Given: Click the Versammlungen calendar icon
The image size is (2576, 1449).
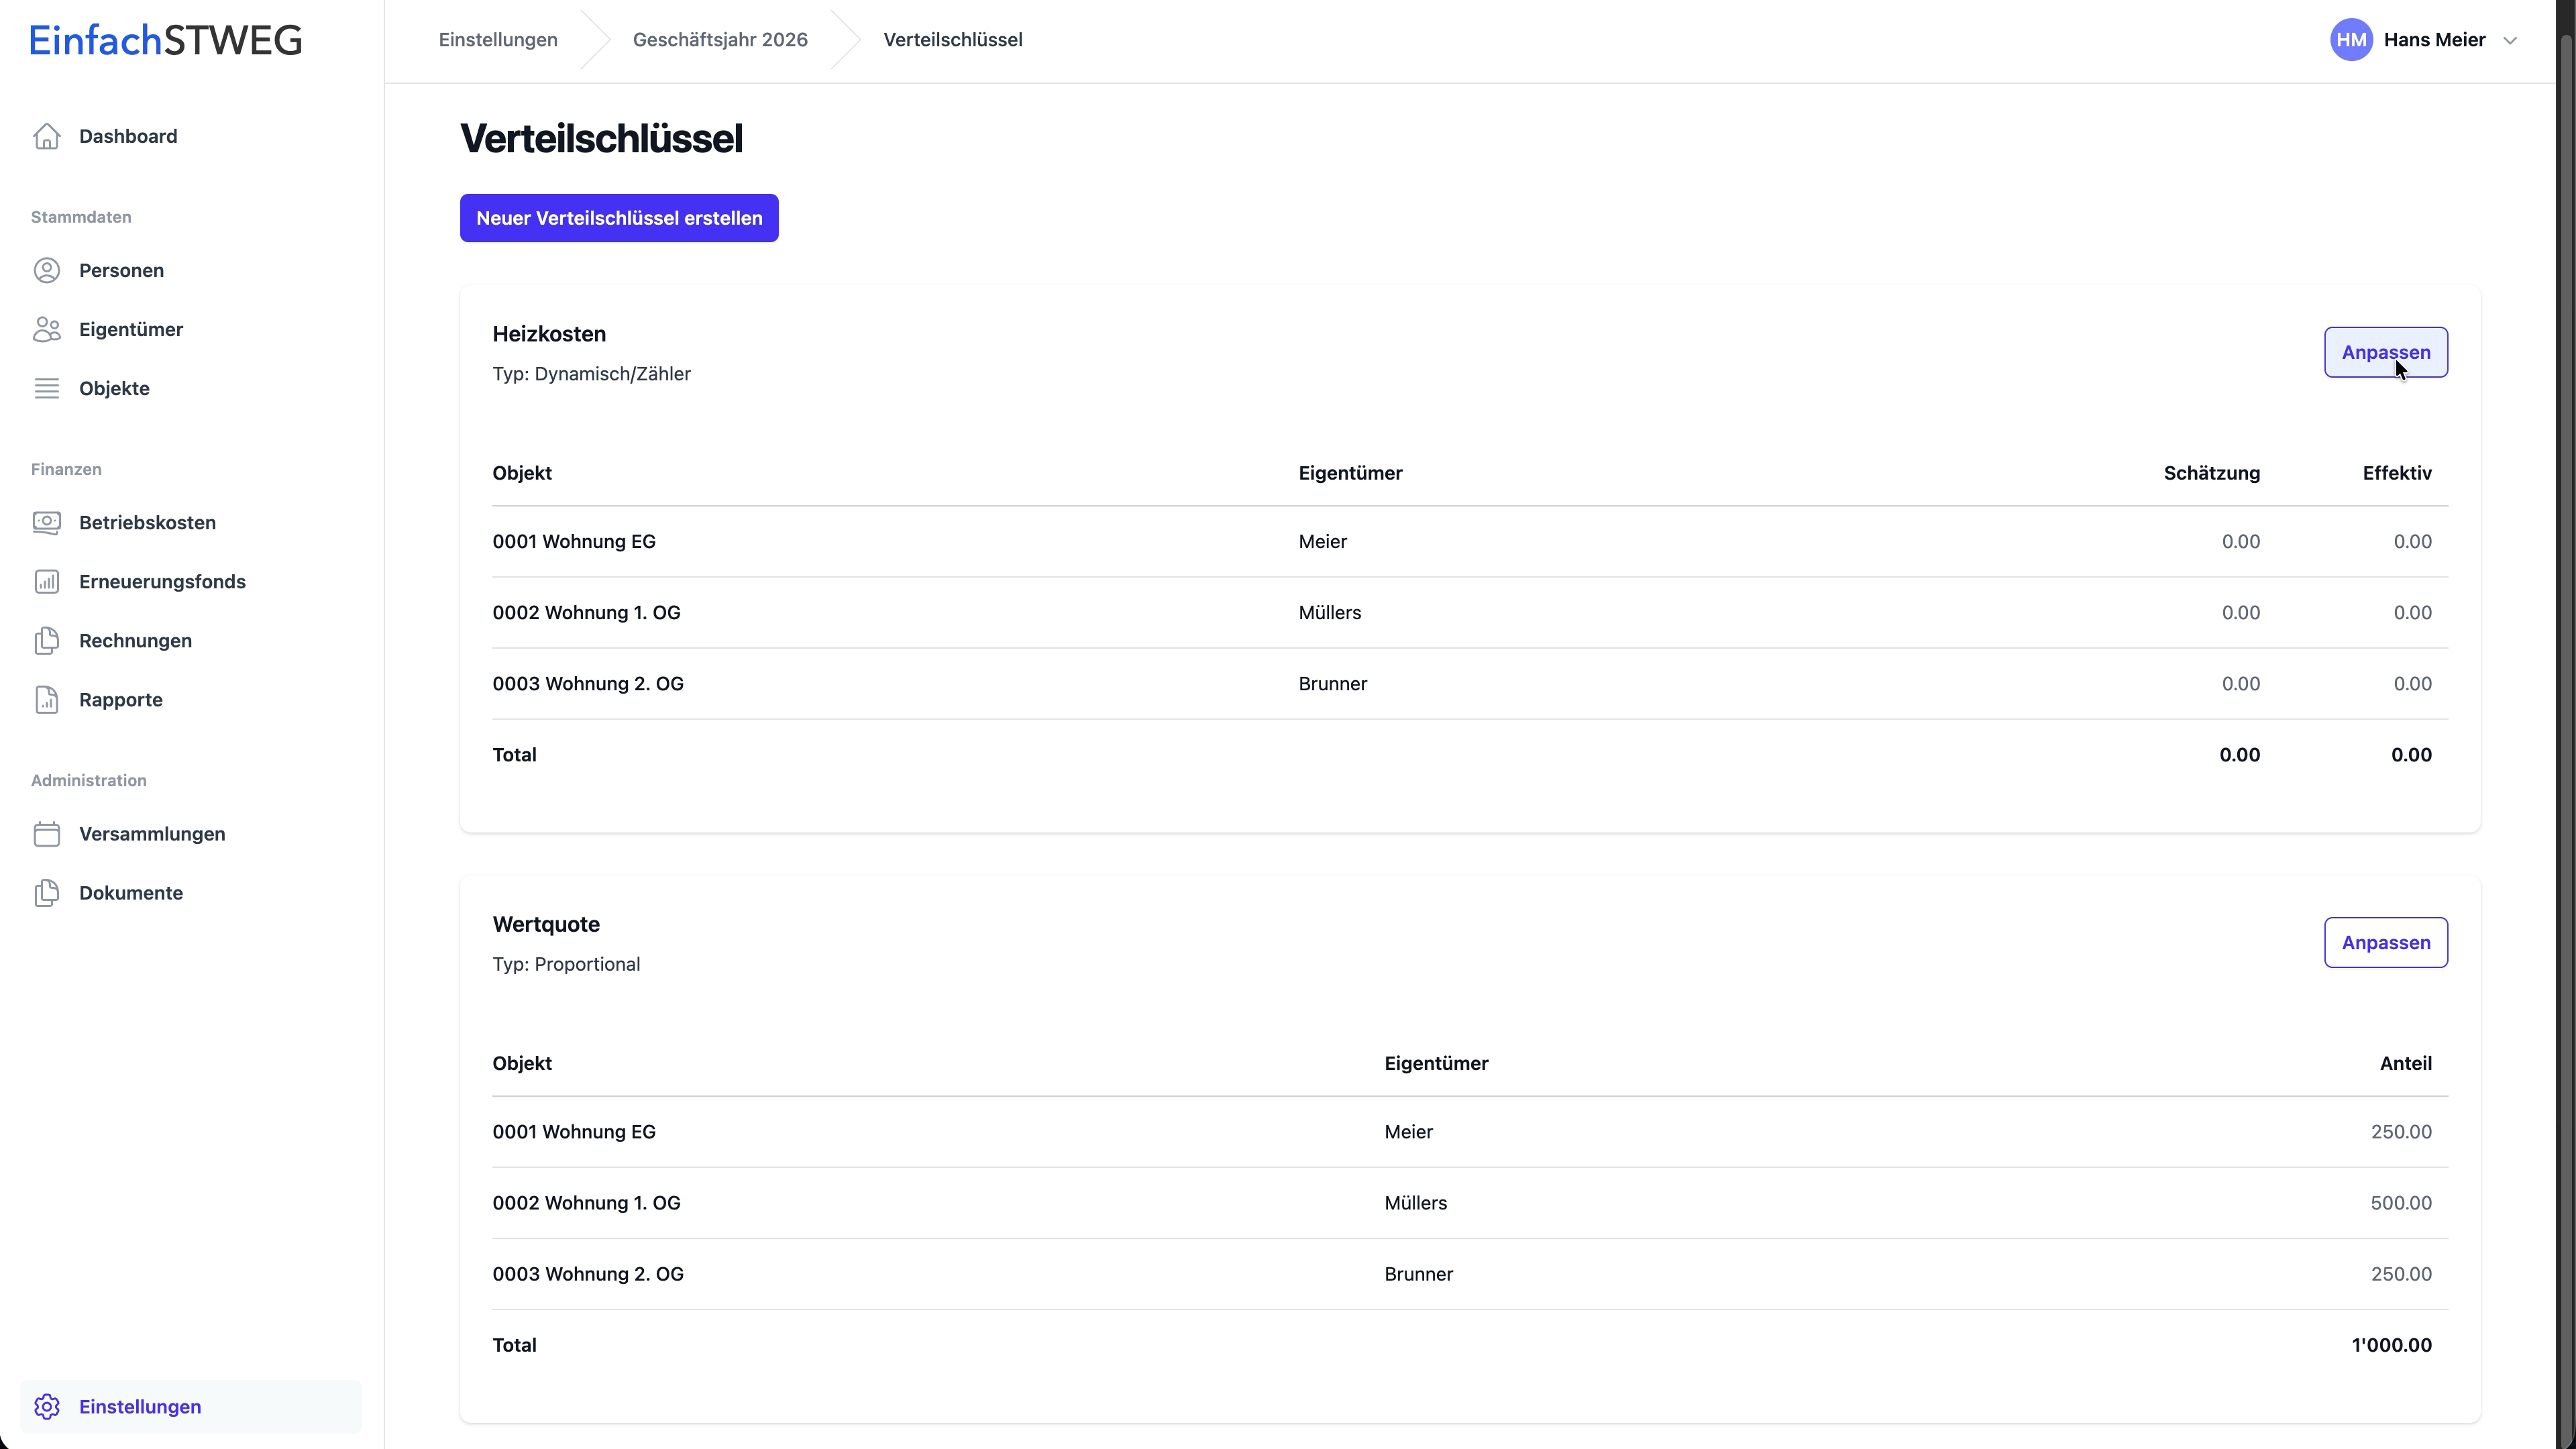Looking at the screenshot, I should tap(47, 833).
